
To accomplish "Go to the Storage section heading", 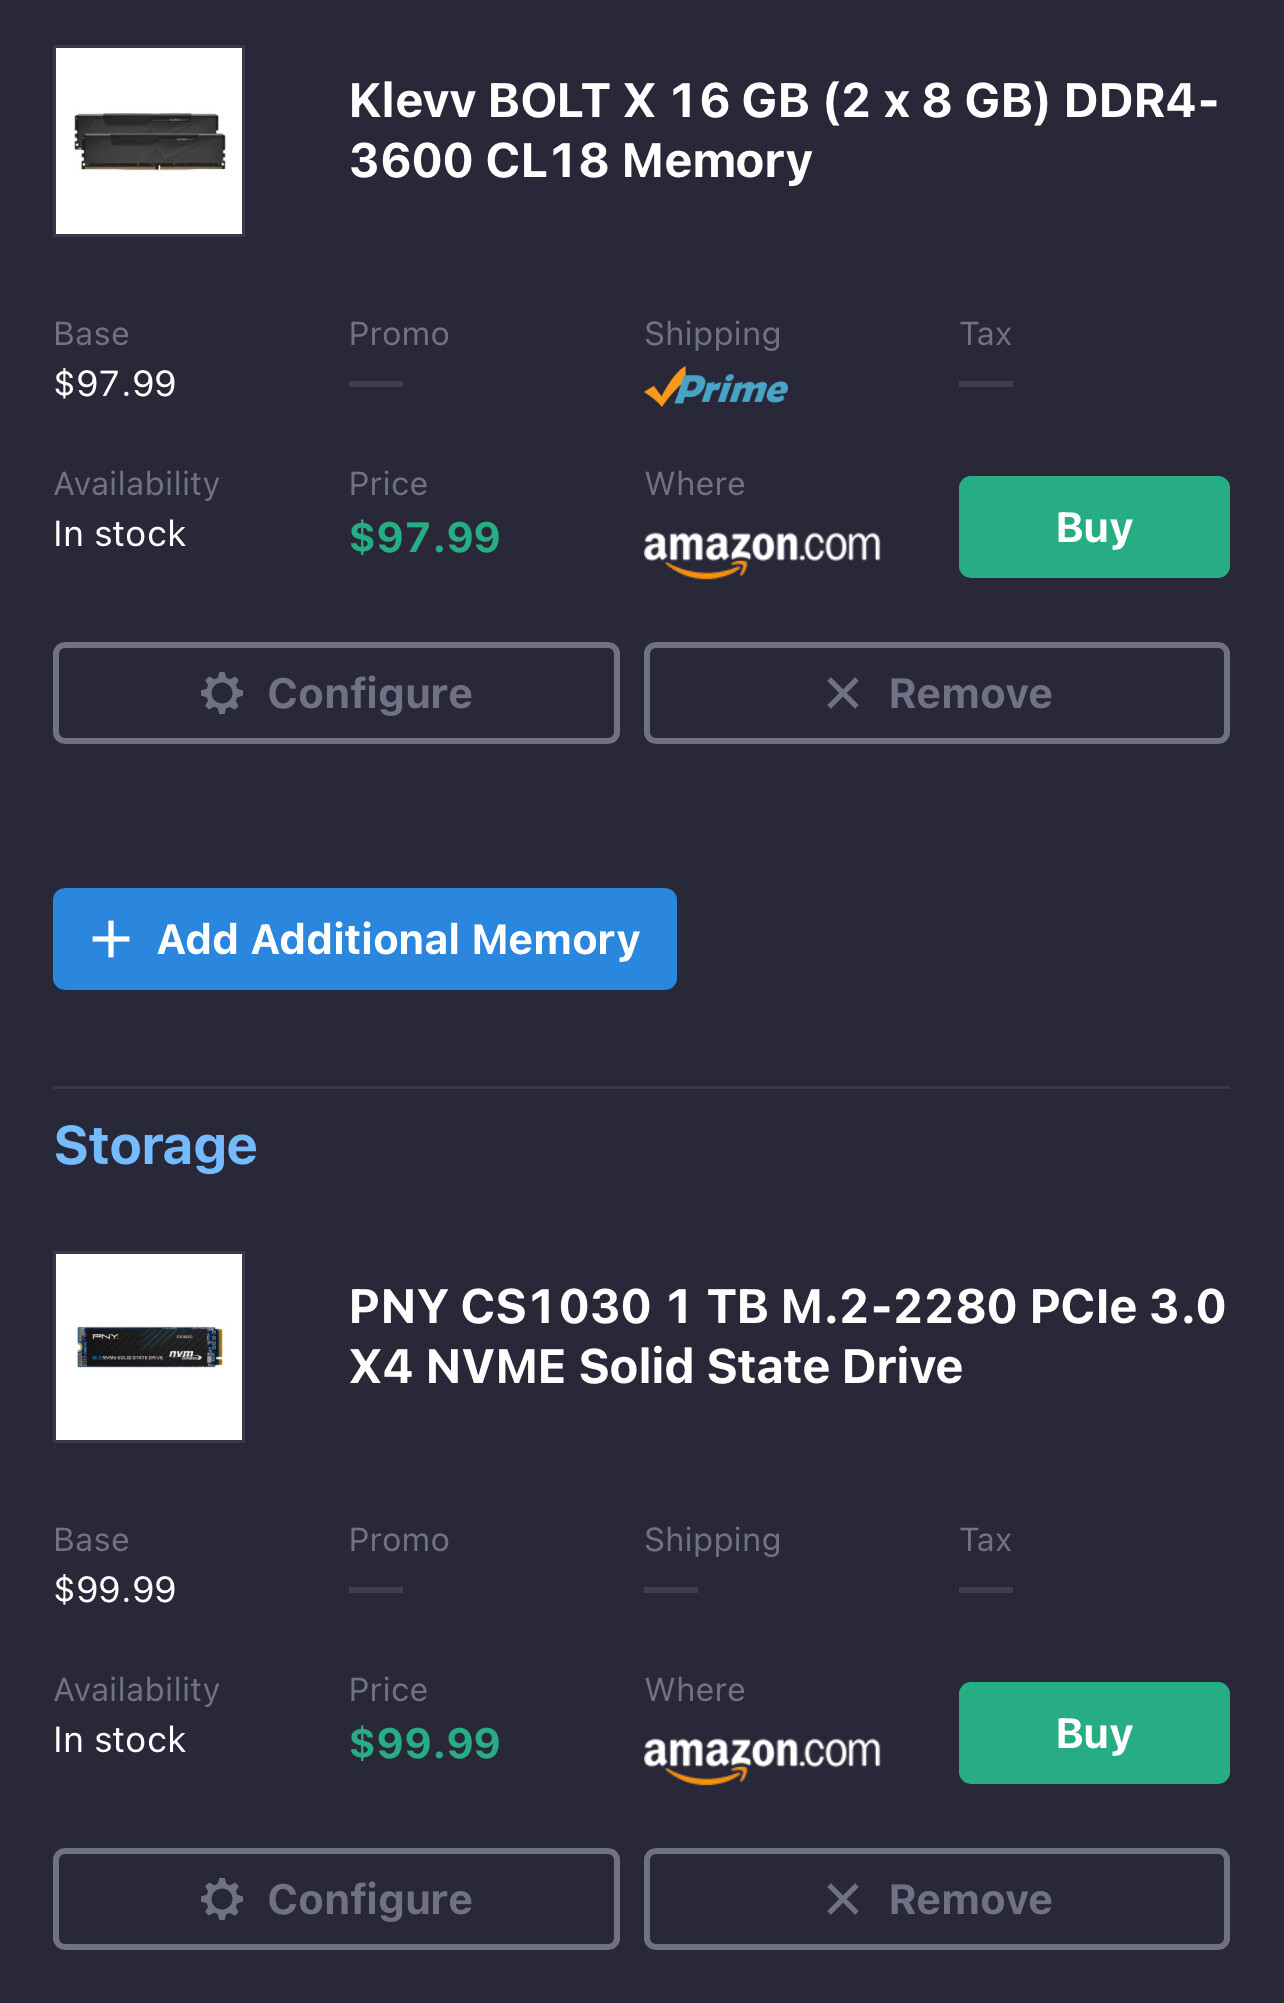I will [x=156, y=1146].
